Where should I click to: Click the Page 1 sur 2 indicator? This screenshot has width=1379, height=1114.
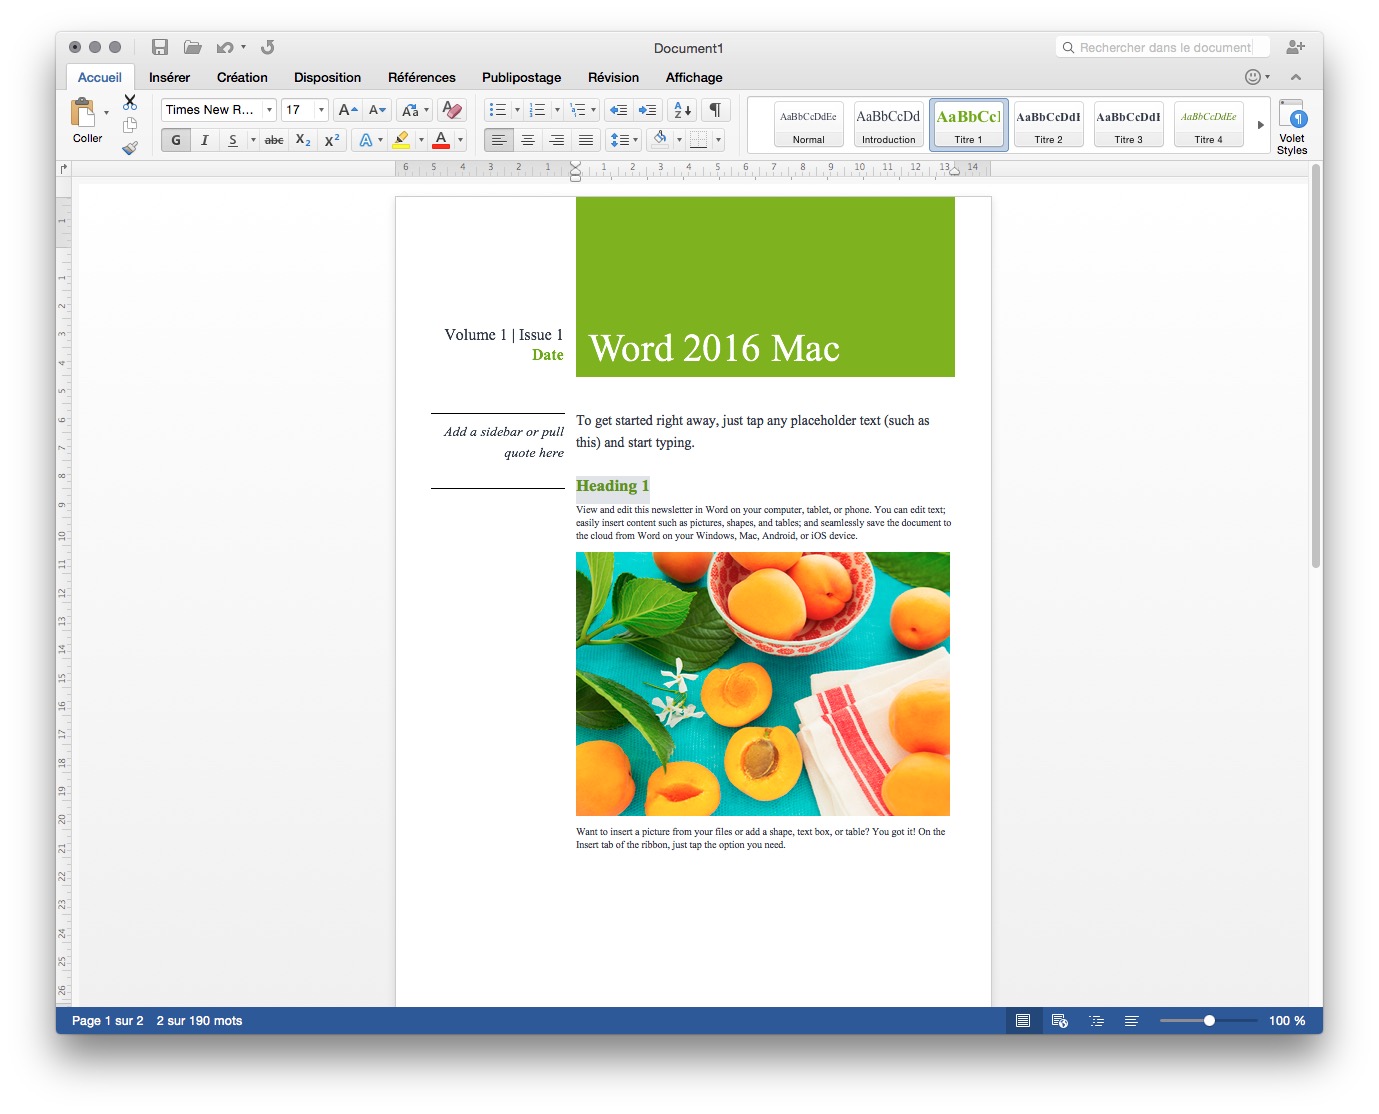coord(107,1021)
